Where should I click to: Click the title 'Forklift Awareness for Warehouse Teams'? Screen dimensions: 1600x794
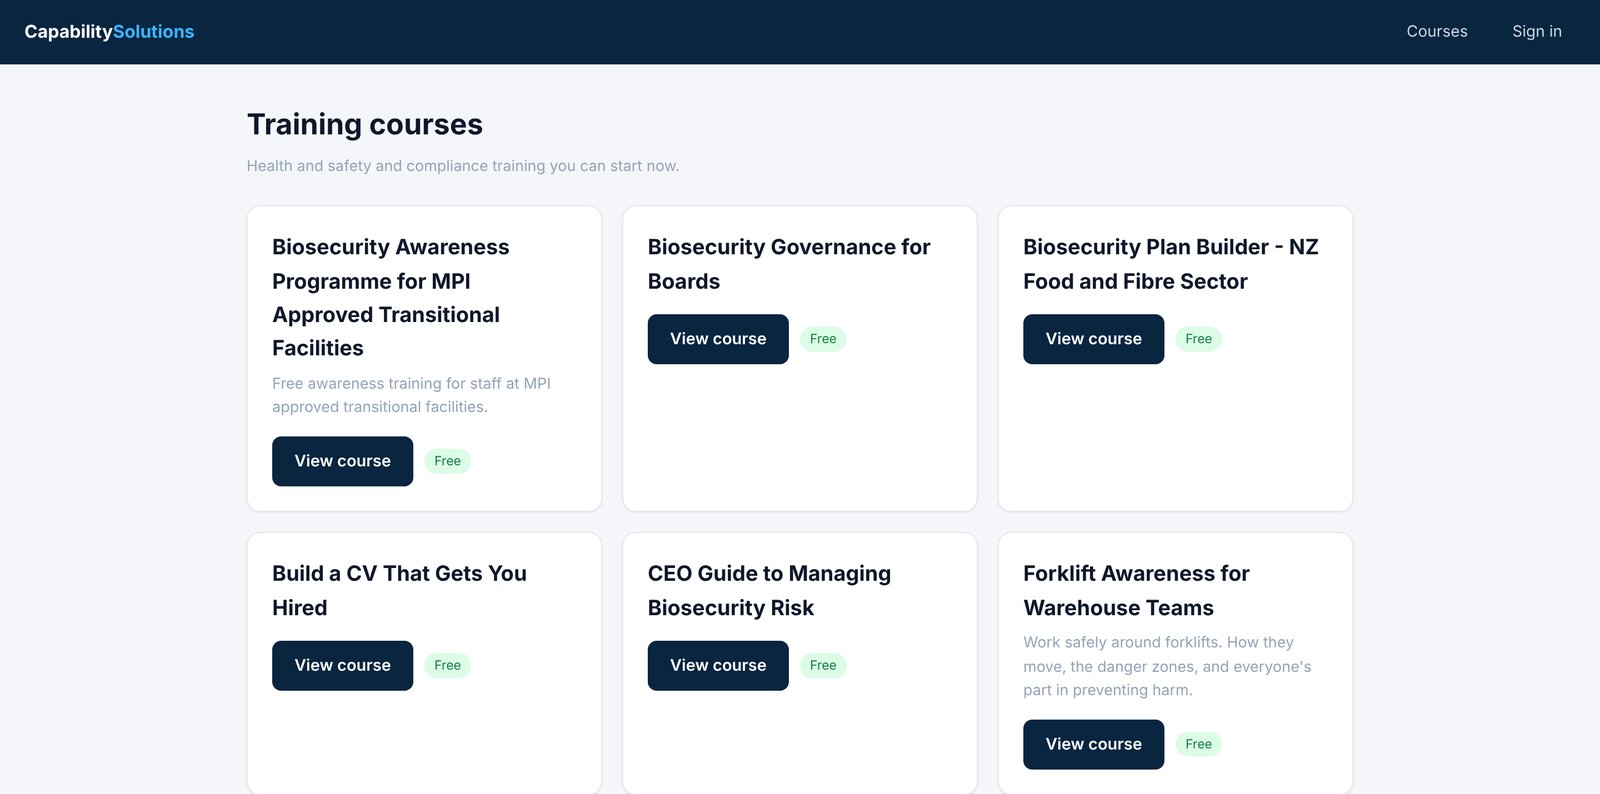tap(1136, 590)
